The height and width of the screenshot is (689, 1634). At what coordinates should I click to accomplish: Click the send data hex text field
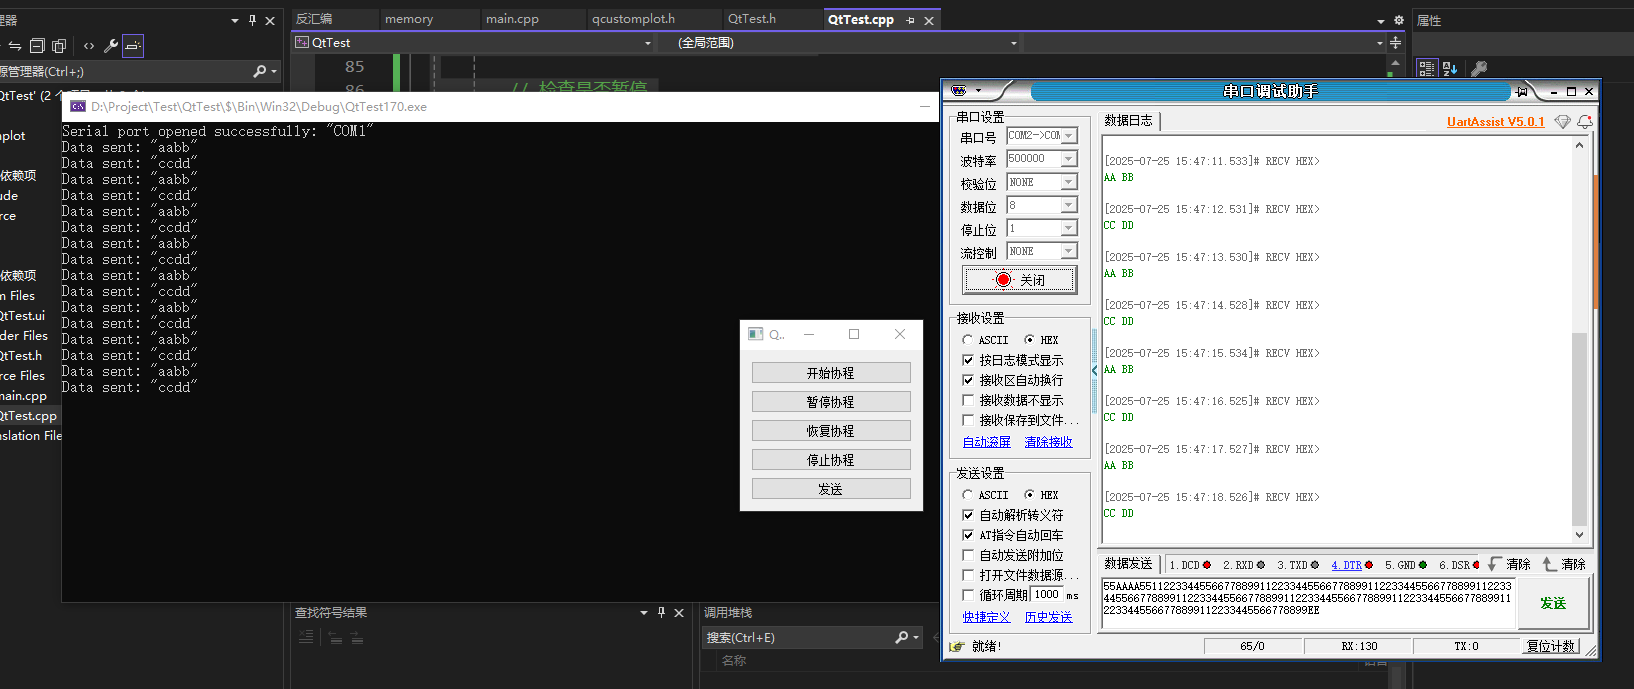(1307, 603)
